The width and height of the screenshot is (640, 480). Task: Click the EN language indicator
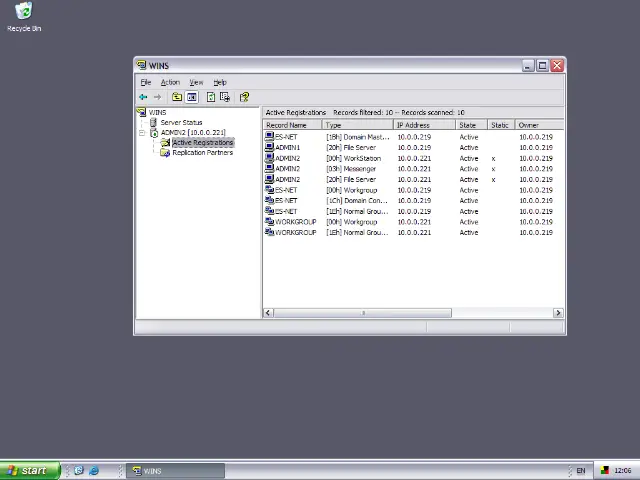[580, 471]
